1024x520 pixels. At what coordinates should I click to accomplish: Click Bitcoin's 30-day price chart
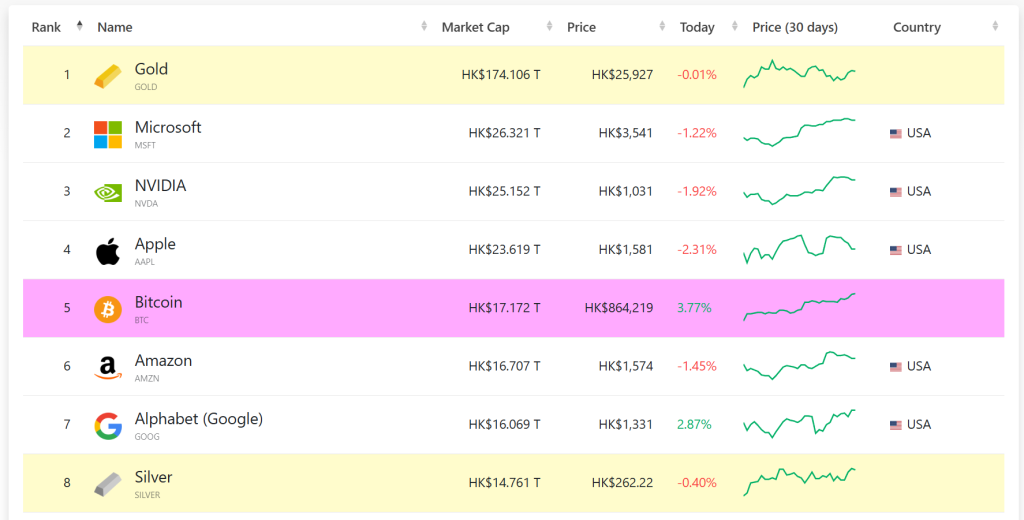(x=799, y=307)
